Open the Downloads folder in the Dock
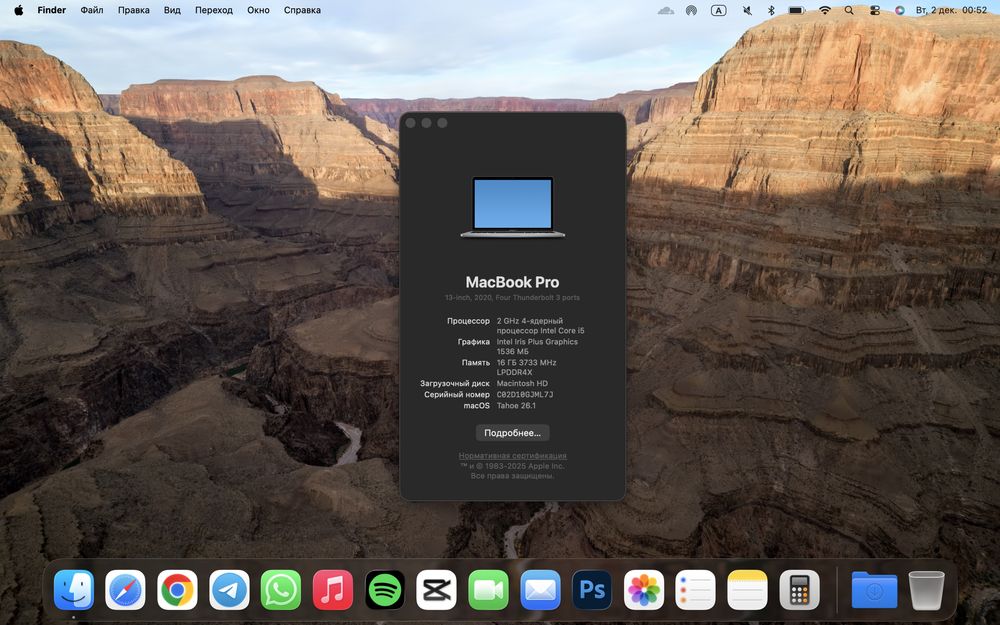Screen dimensions: 1000x625 874,590
